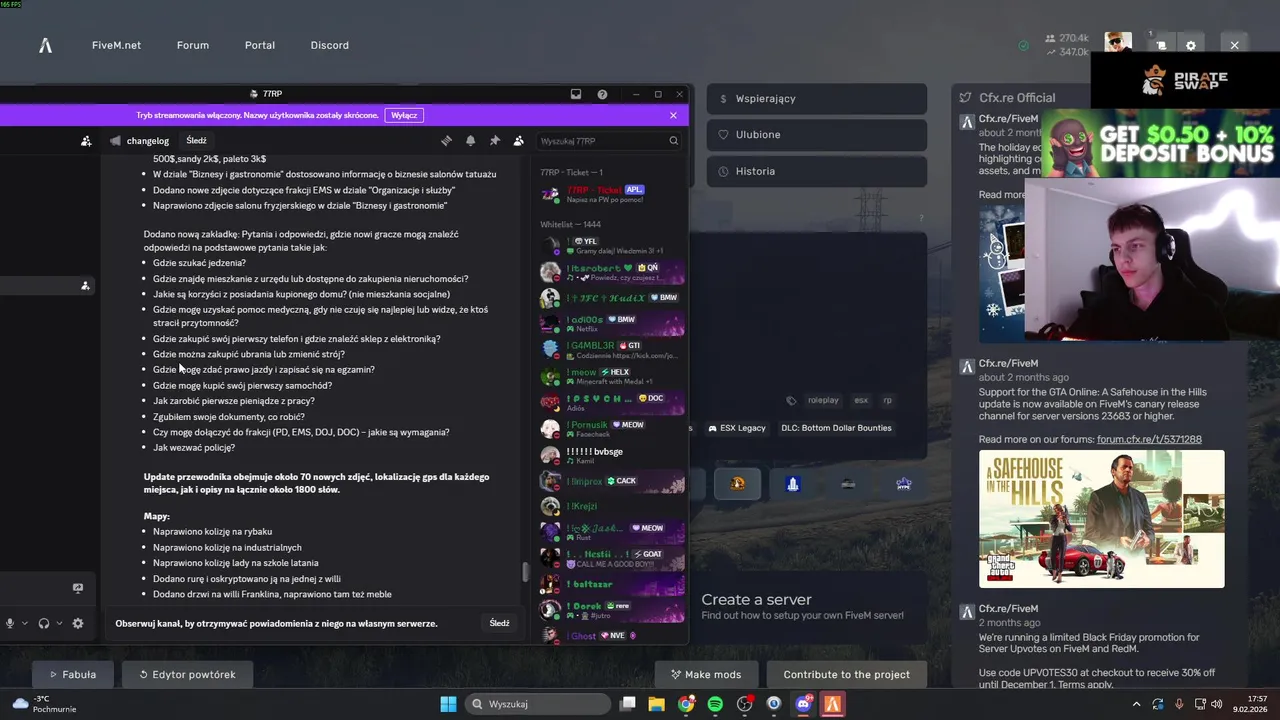The height and width of the screenshot is (720, 1280).
Task: Click esx tag chip
Action: tap(861, 400)
